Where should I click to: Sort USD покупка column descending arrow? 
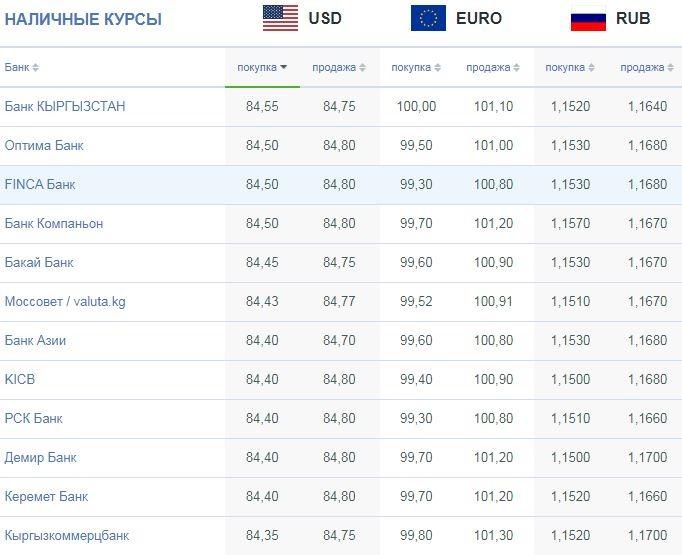tap(284, 67)
